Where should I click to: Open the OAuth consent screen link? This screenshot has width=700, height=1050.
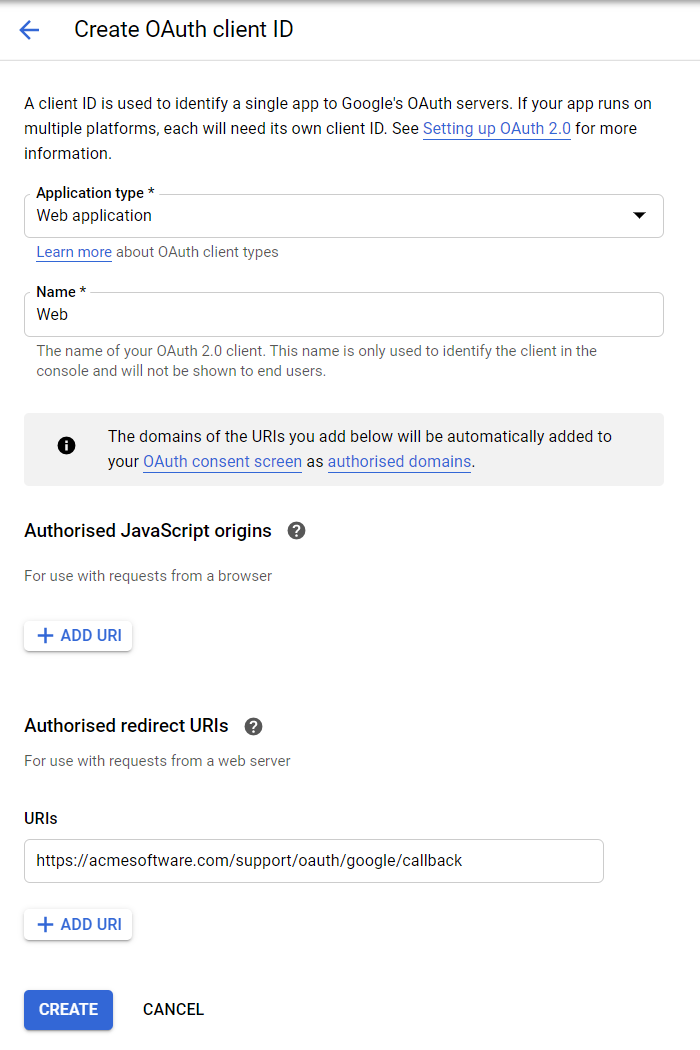(222, 462)
